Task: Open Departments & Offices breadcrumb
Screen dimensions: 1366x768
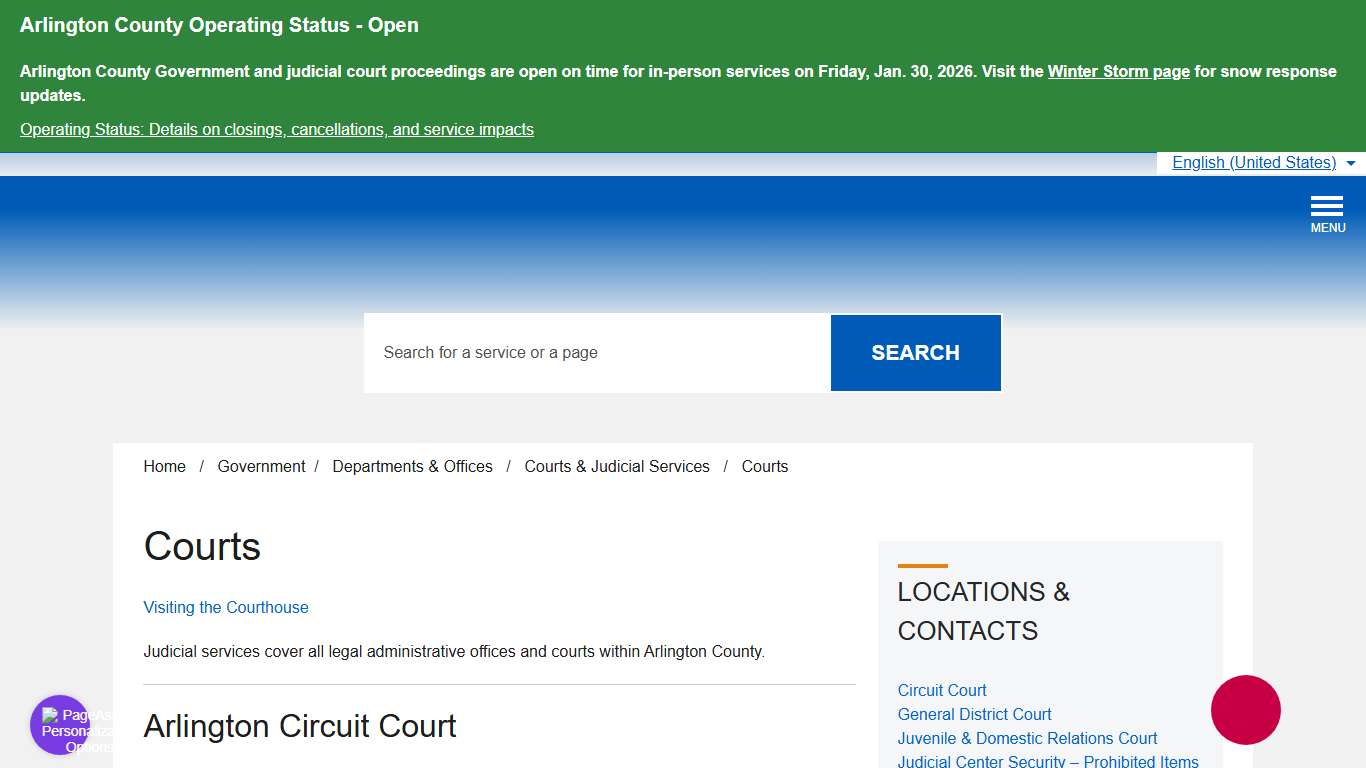Action: pyautogui.click(x=412, y=466)
